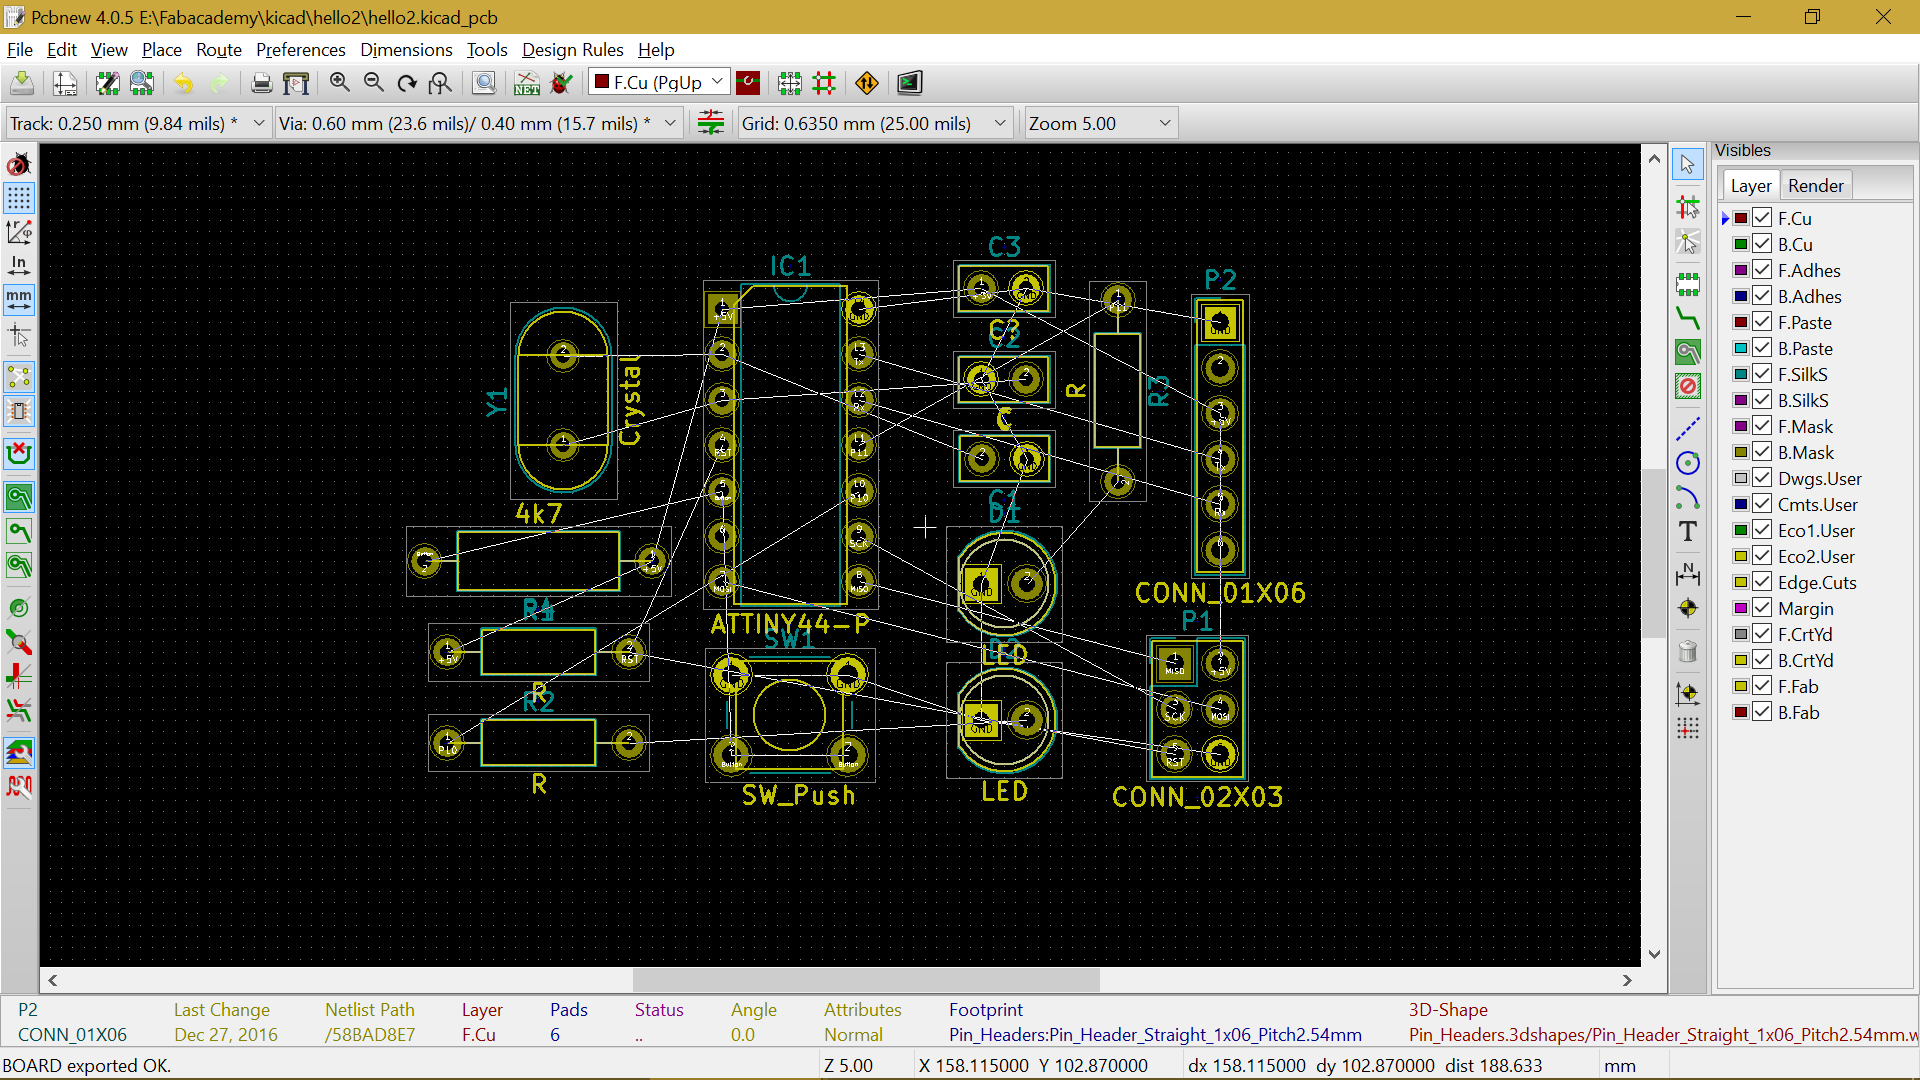Open the Place menu

pyautogui.click(x=161, y=49)
